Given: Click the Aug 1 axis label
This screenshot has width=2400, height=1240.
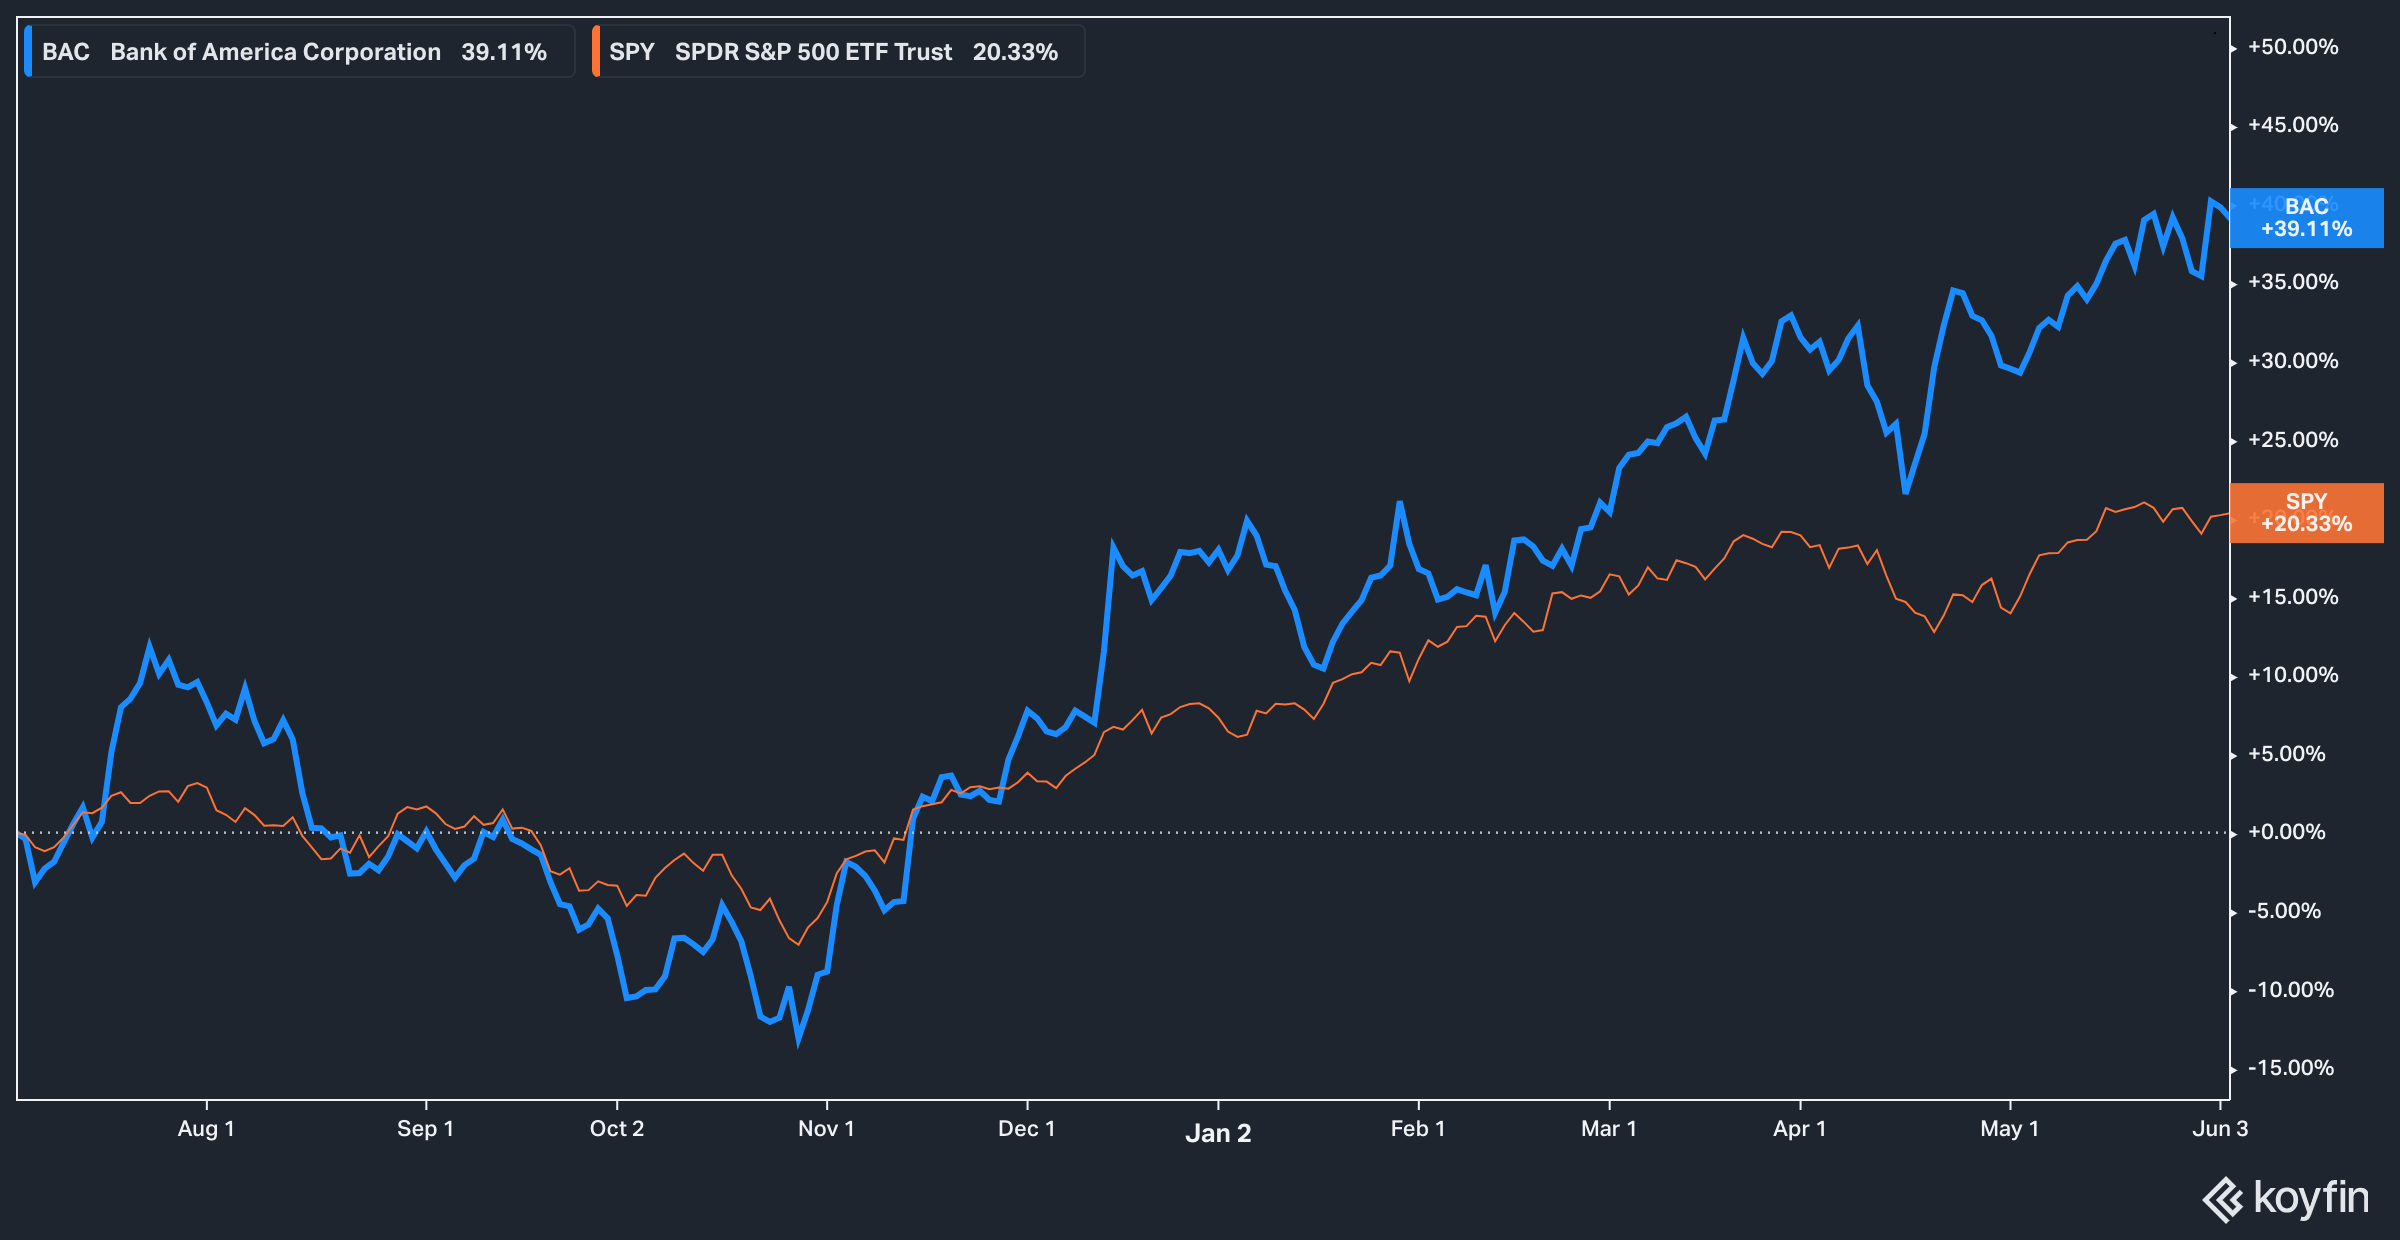Looking at the screenshot, I should point(206,1129).
